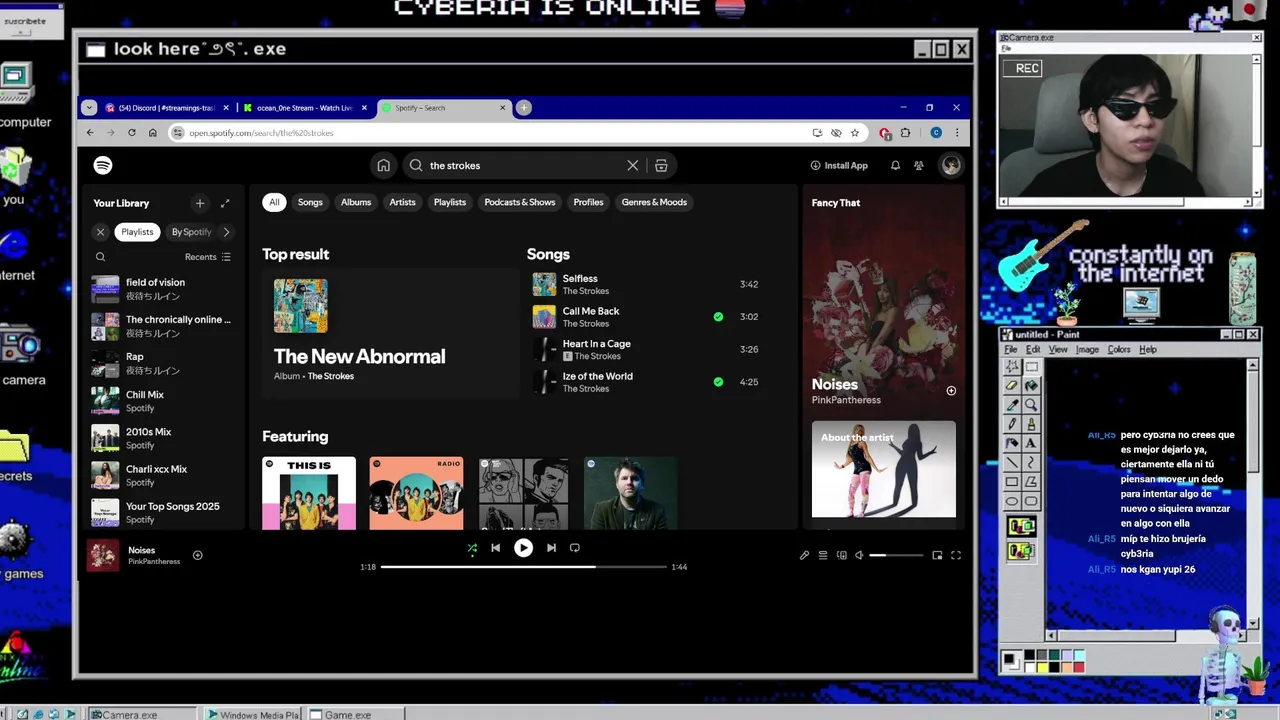Toggle the By Spotify filter chip
The height and width of the screenshot is (720, 1280).
point(190,232)
